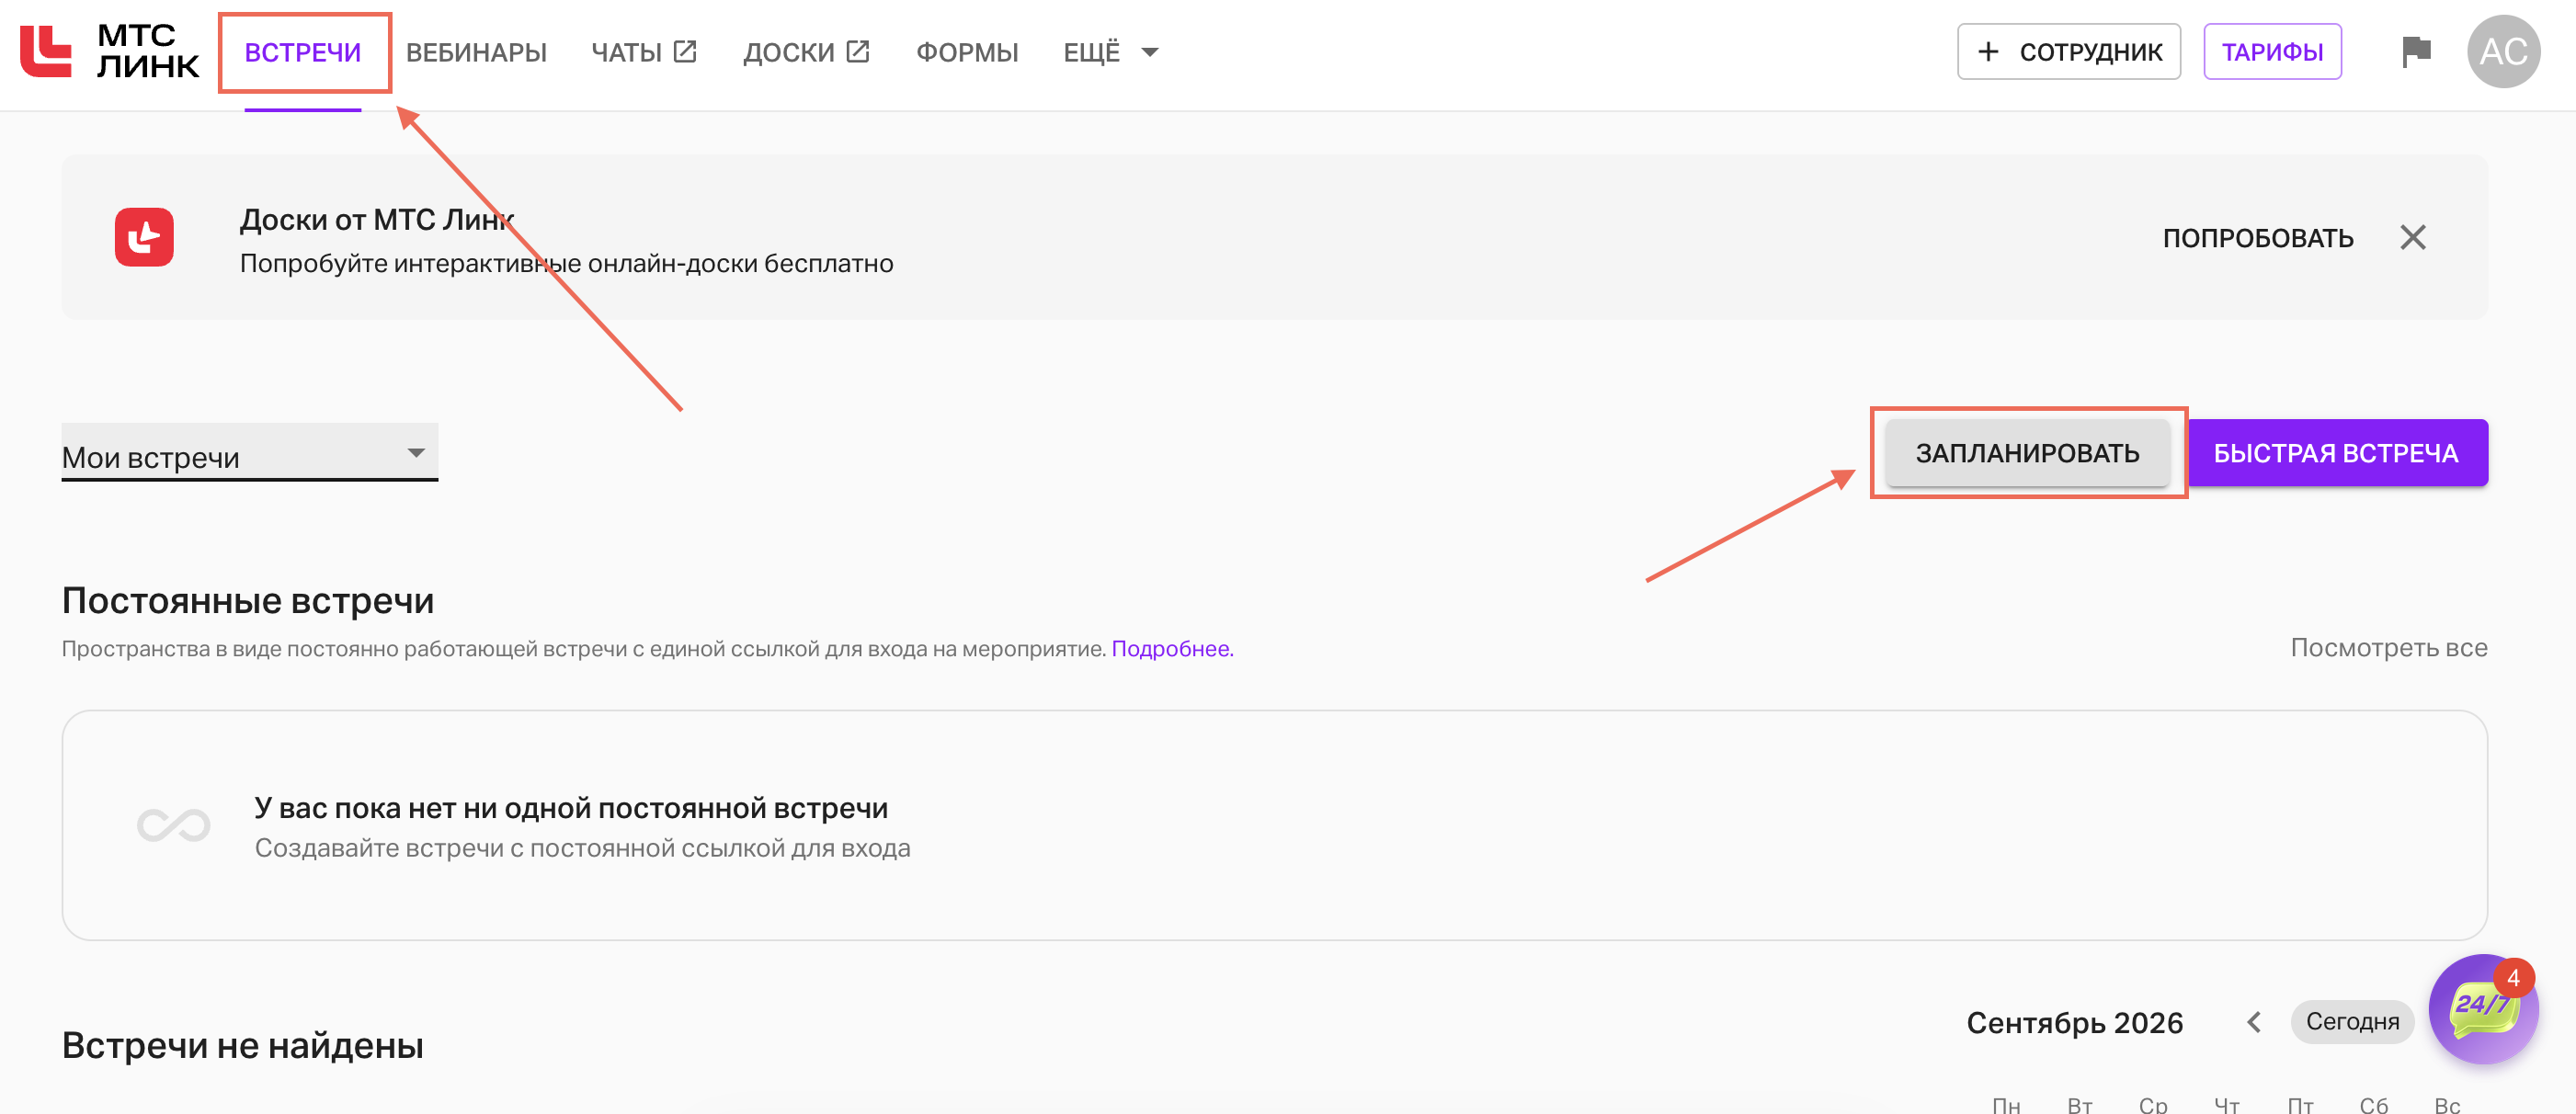This screenshot has height=1114, width=2576.
Task: Click the infinity link icon
Action: click(x=173, y=825)
